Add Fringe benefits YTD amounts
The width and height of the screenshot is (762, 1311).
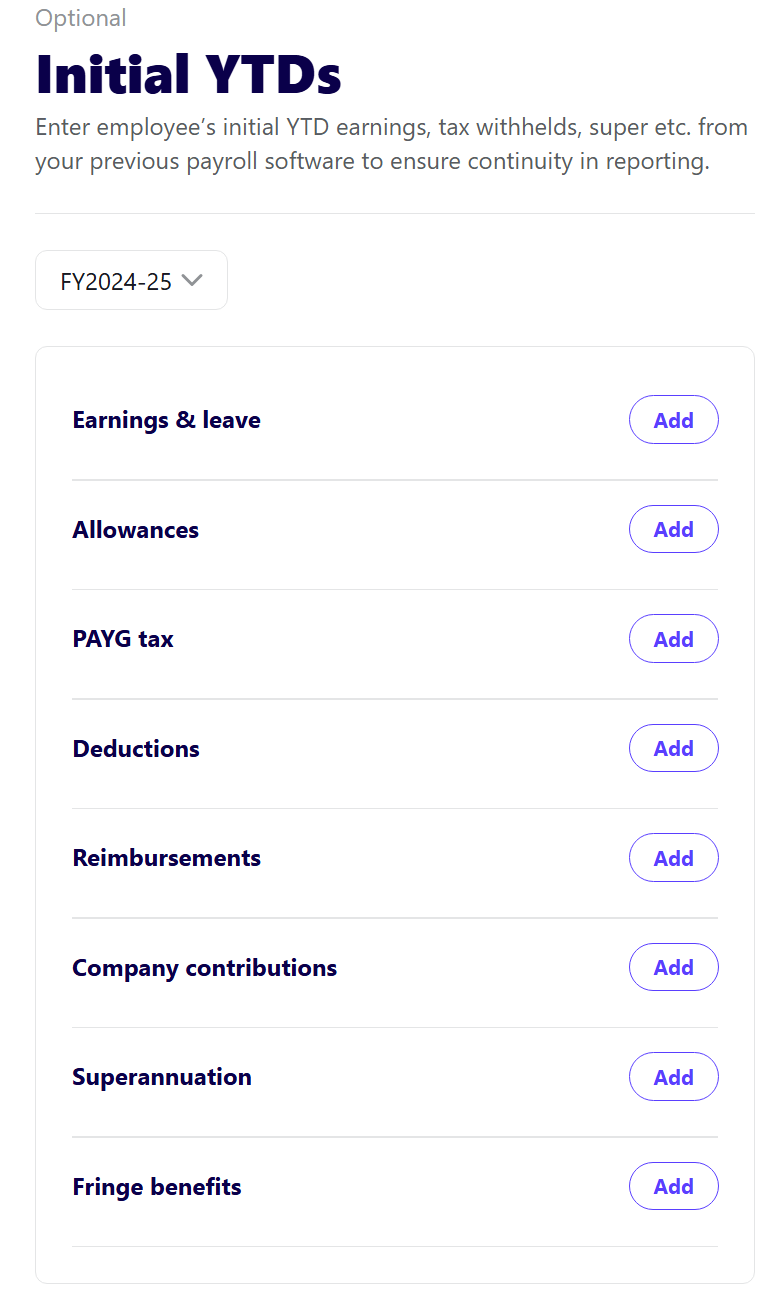point(673,1186)
